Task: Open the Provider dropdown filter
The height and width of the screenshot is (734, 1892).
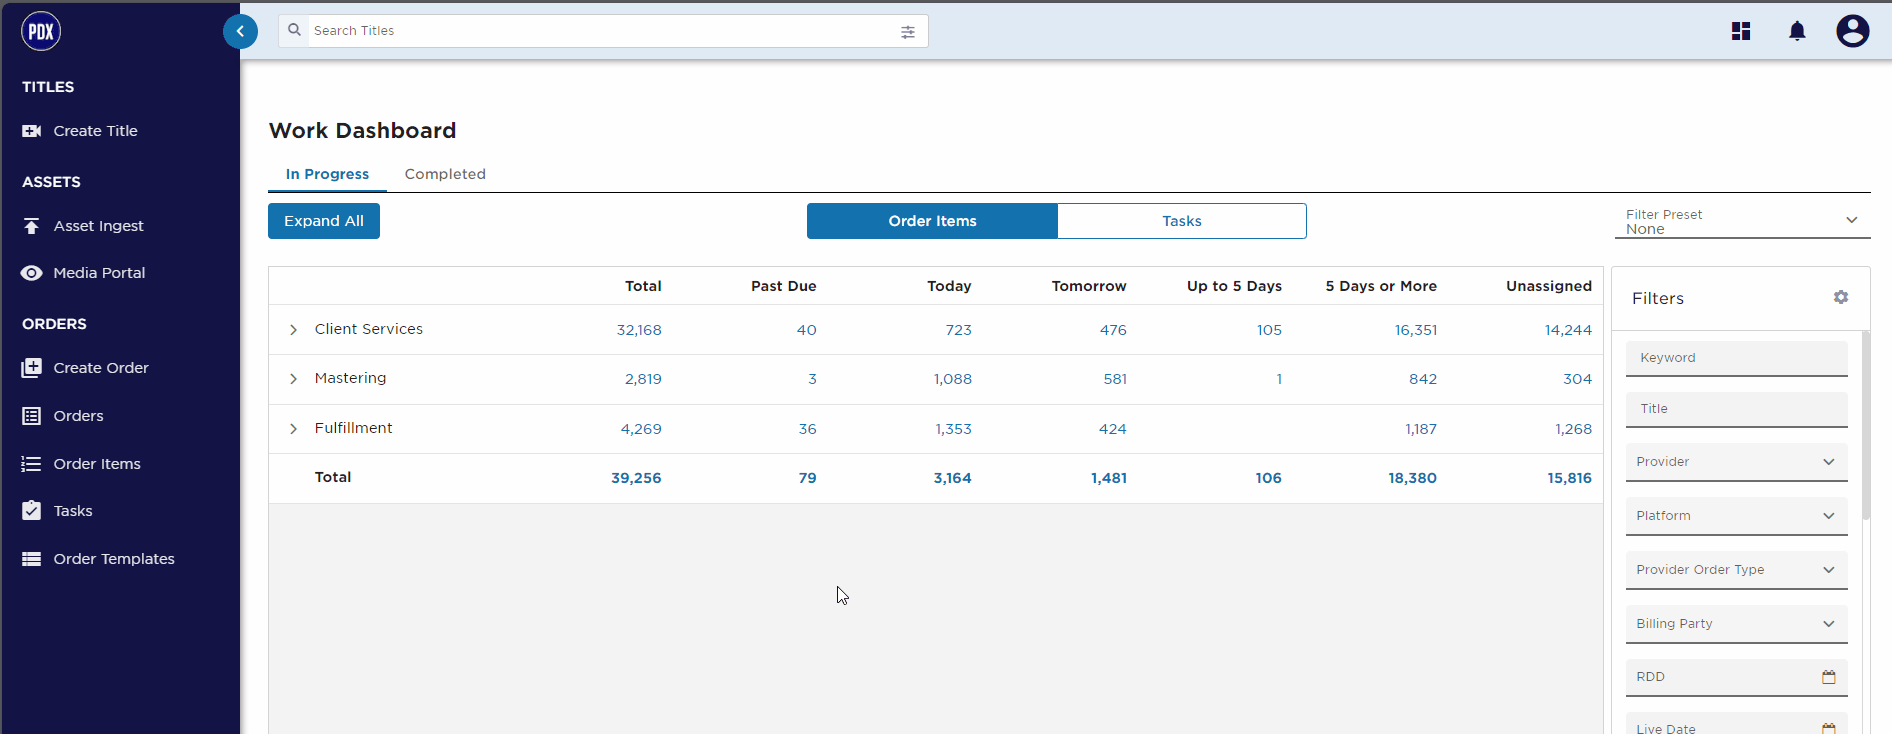Action: click(1736, 462)
